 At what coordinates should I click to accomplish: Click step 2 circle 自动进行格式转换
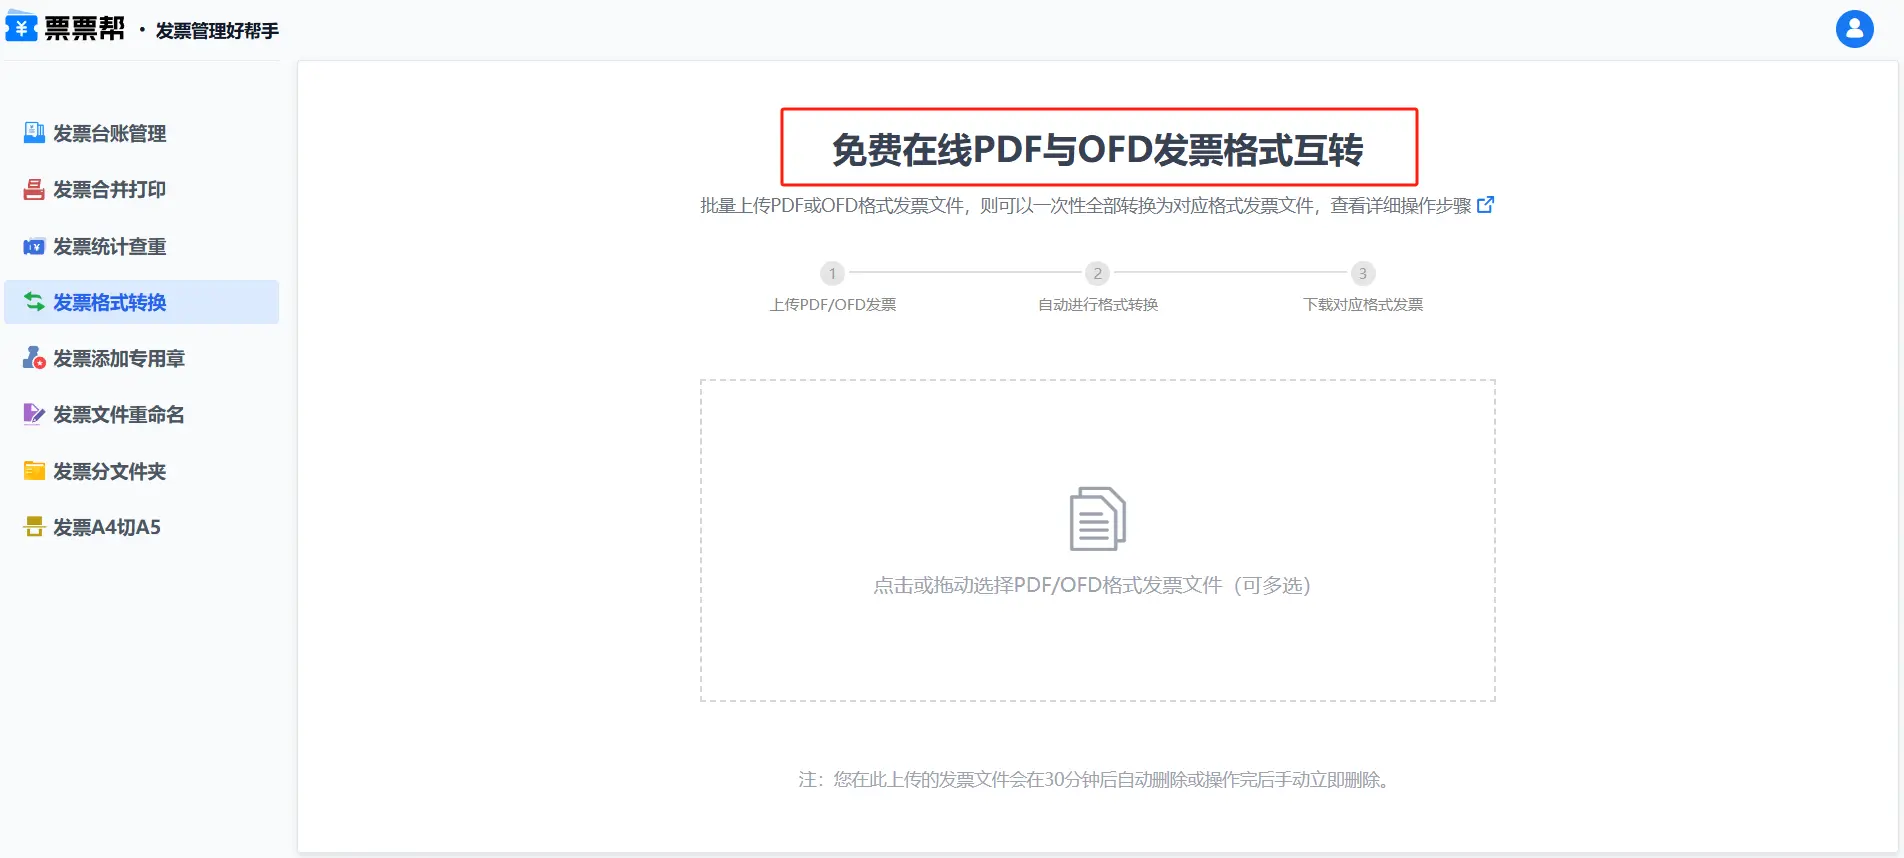(1097, 273)
